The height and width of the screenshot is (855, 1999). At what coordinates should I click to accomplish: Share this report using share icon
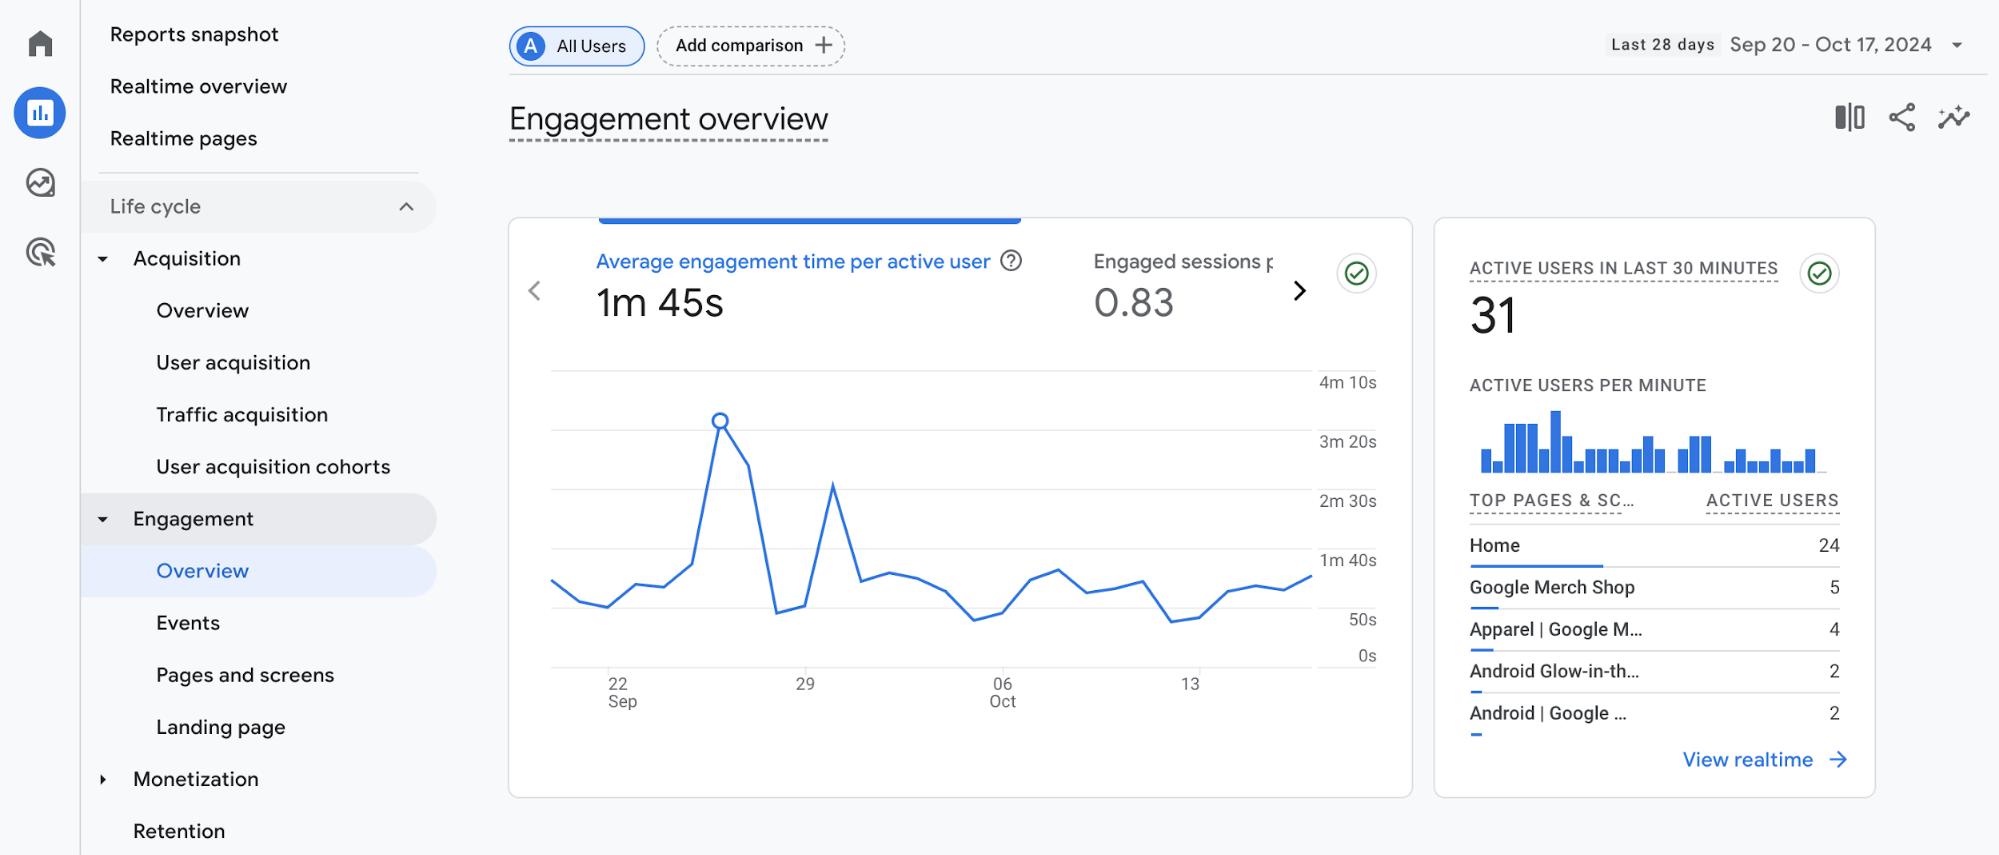click(1902, 117)
